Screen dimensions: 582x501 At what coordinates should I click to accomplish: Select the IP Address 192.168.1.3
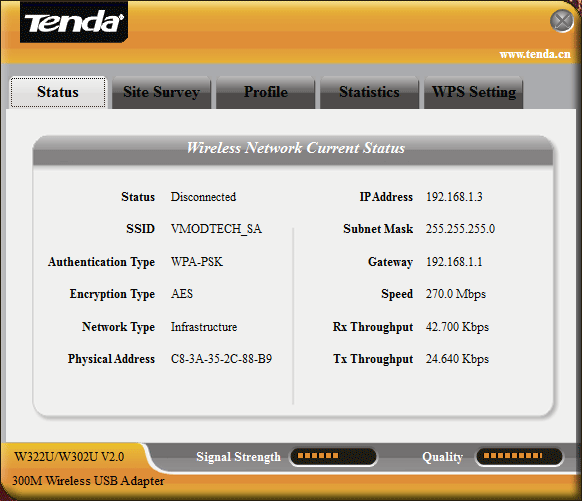tap(454, 197)
